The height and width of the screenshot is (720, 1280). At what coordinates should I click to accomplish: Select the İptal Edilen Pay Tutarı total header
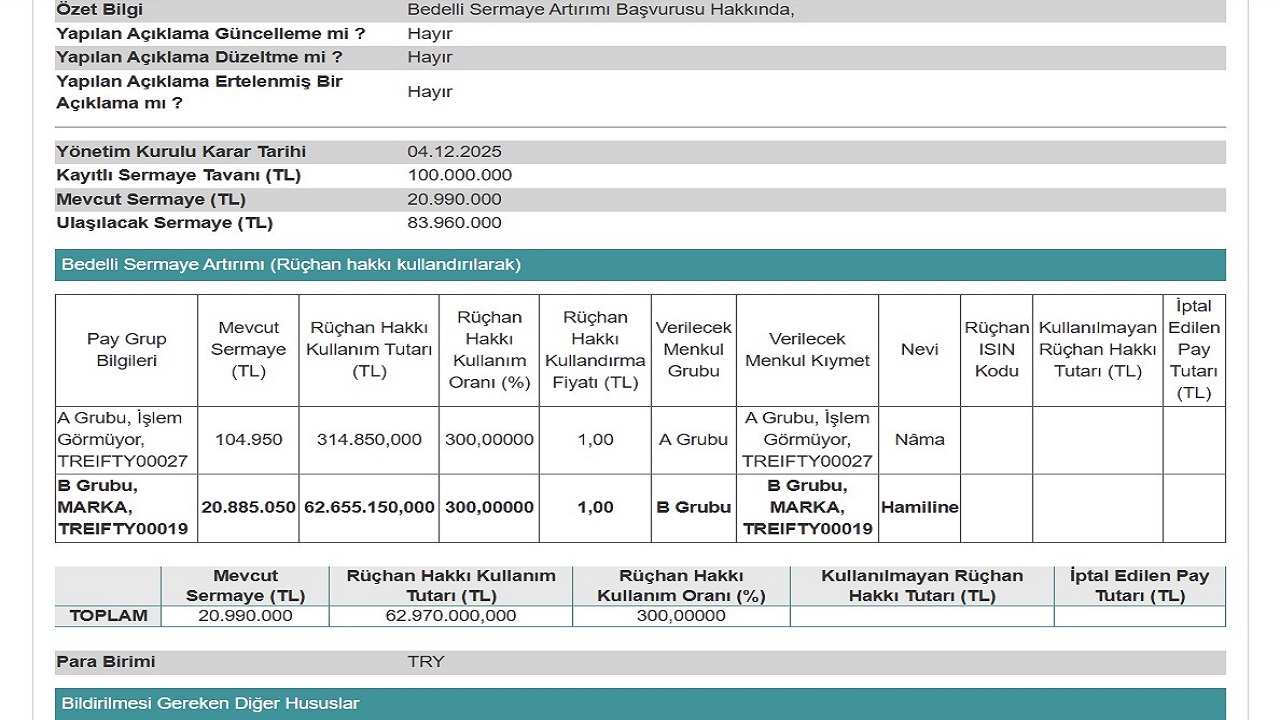1139,586
